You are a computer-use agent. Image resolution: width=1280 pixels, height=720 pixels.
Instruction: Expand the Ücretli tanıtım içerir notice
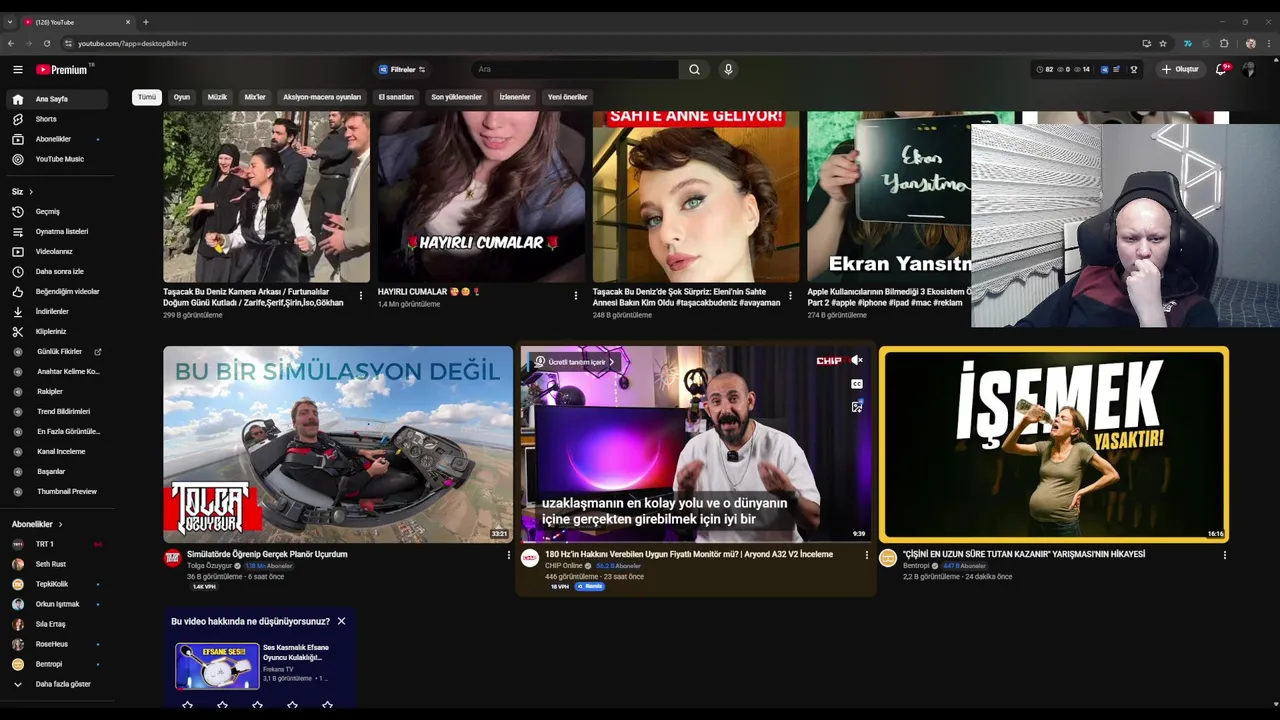pyautogui.click(x=575, y=362)
